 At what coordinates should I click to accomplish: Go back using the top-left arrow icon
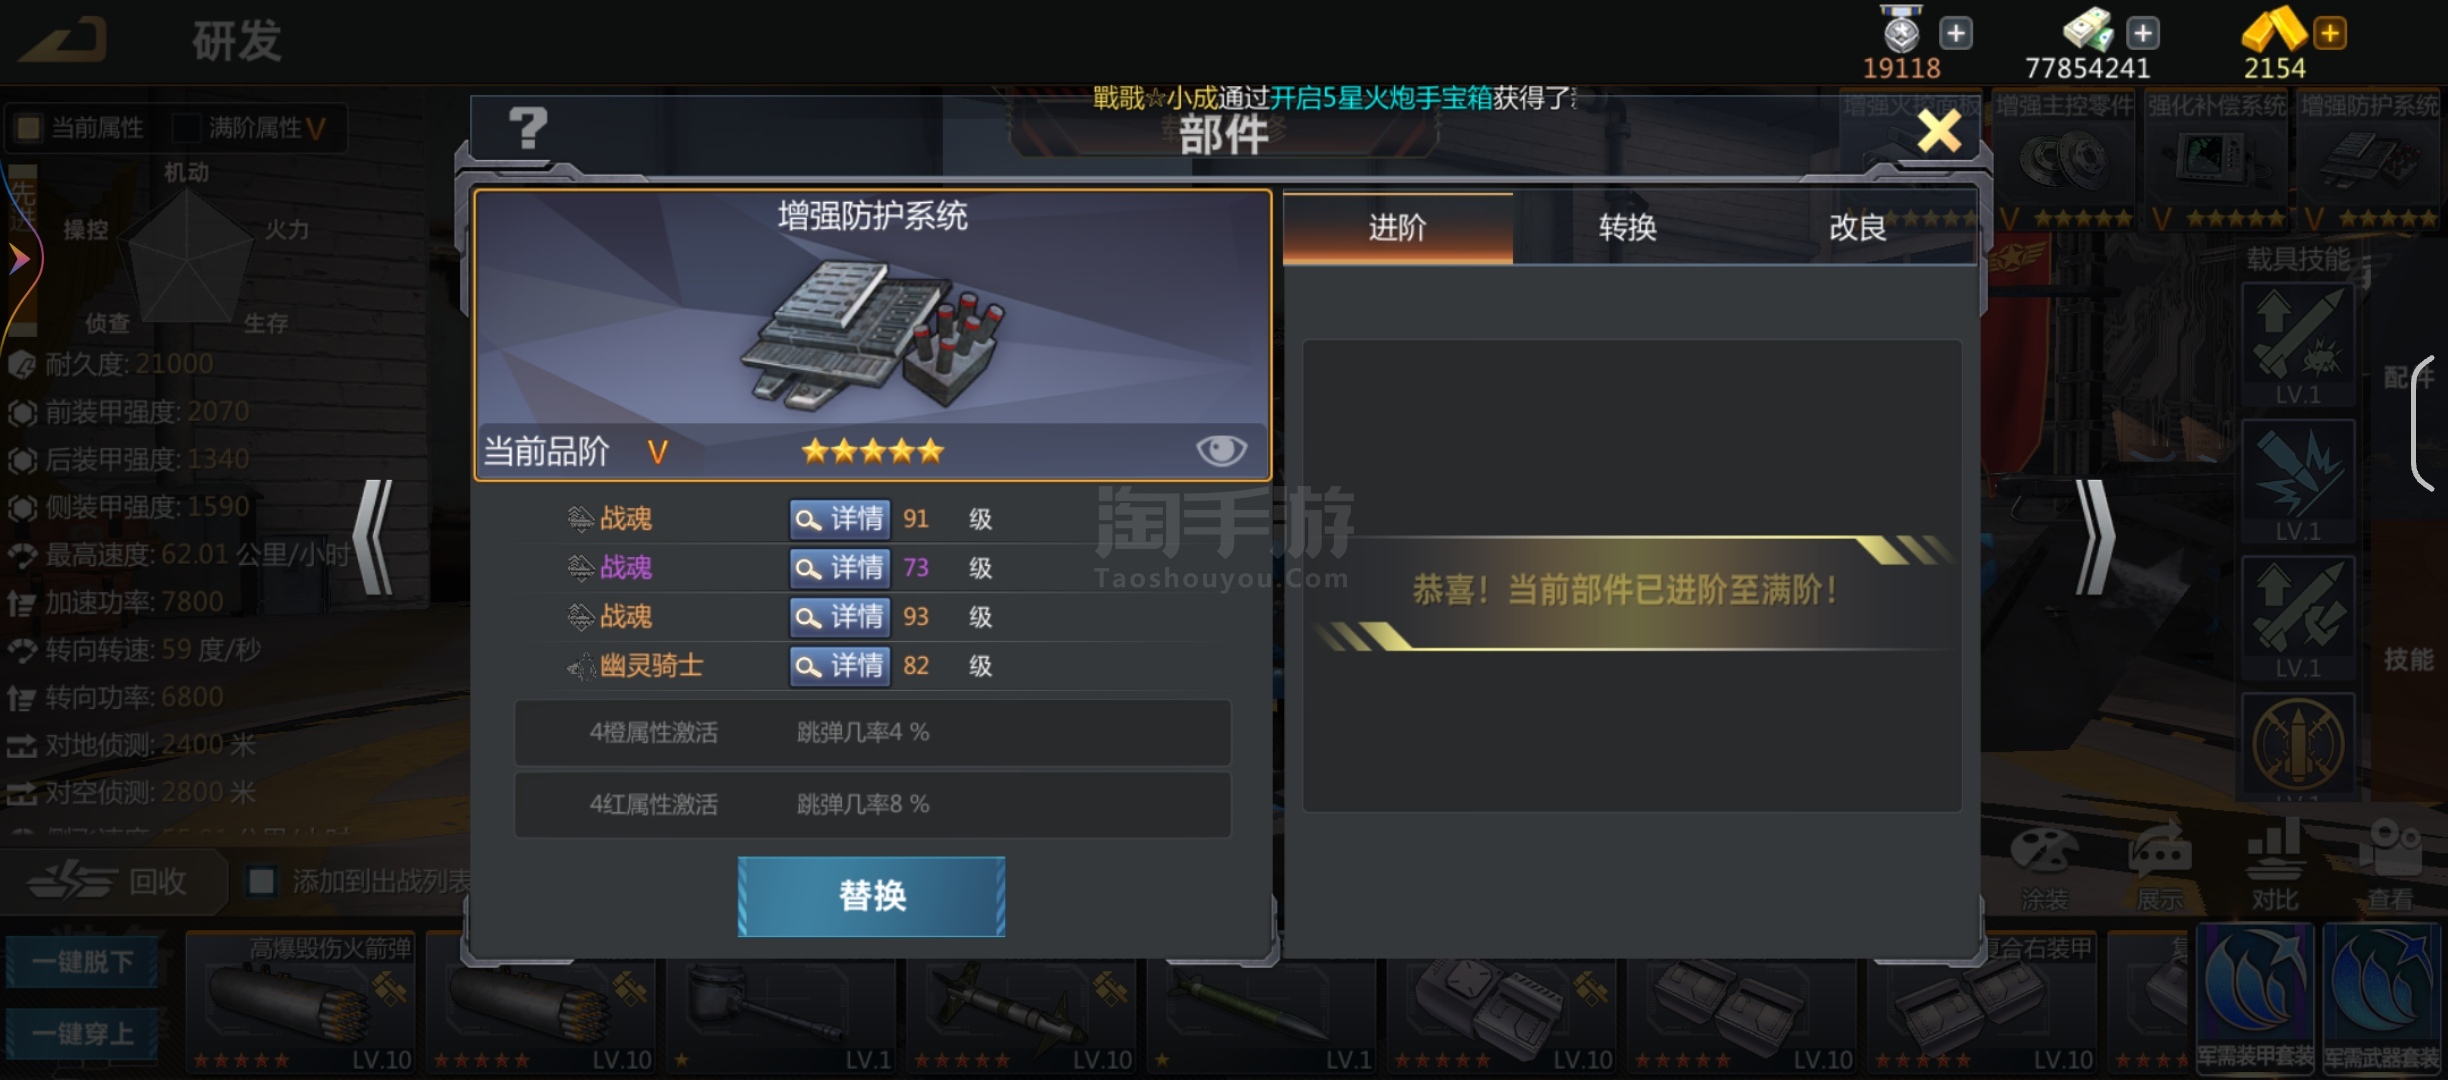(x=63, y=41)
